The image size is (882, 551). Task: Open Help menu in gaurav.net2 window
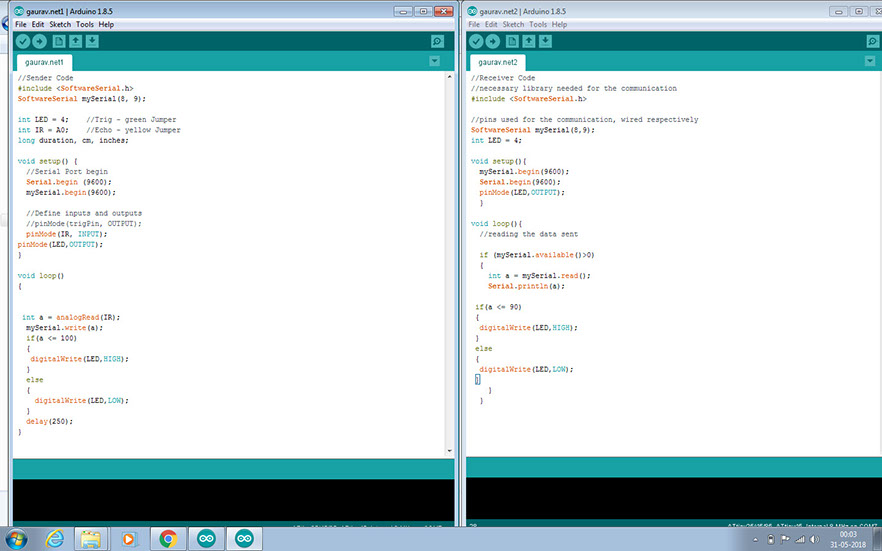559,24
